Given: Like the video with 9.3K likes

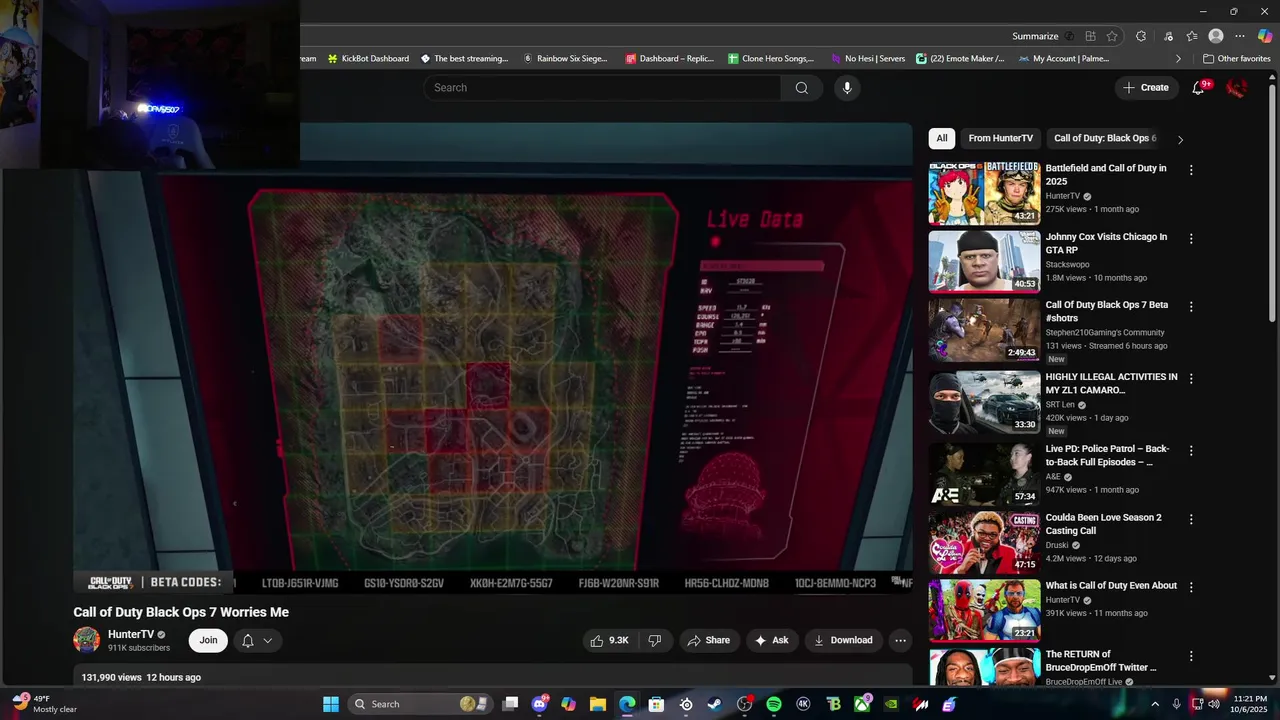Looking at the screenshot, I should click(x=609, y=640).
